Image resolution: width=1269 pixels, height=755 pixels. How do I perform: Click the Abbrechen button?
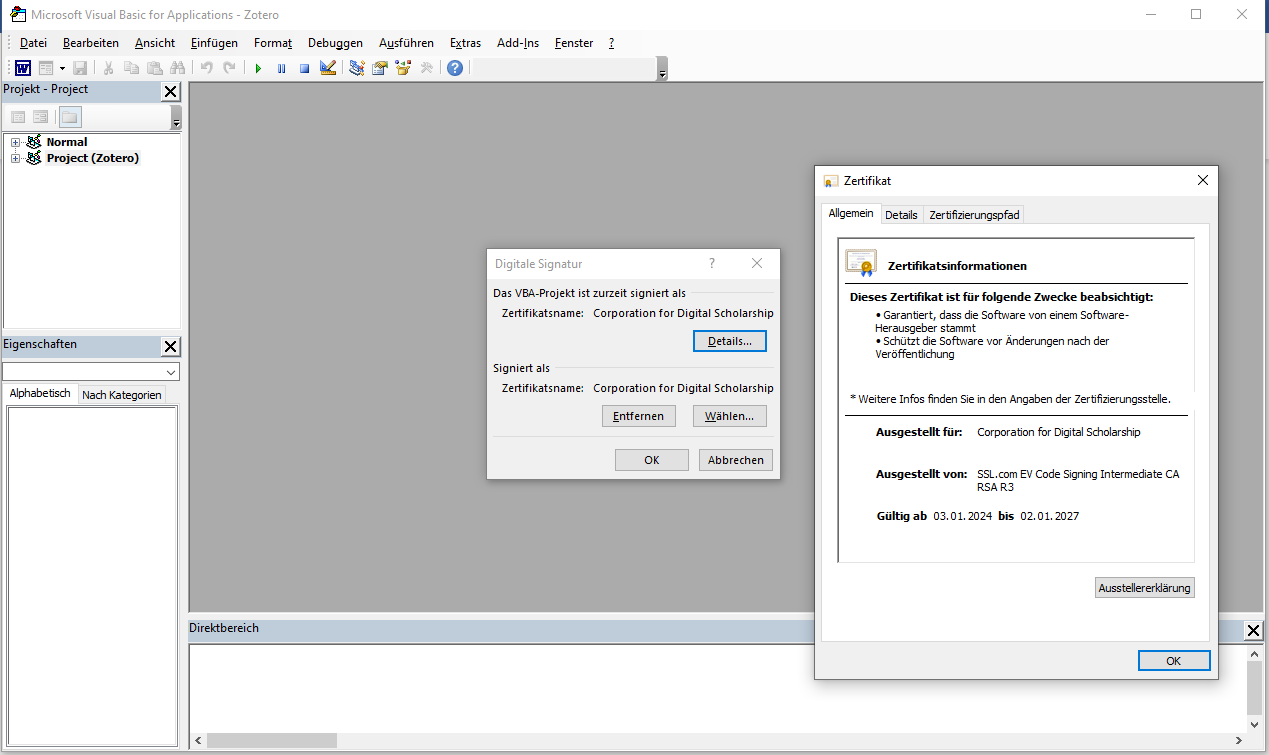(736, 460)
